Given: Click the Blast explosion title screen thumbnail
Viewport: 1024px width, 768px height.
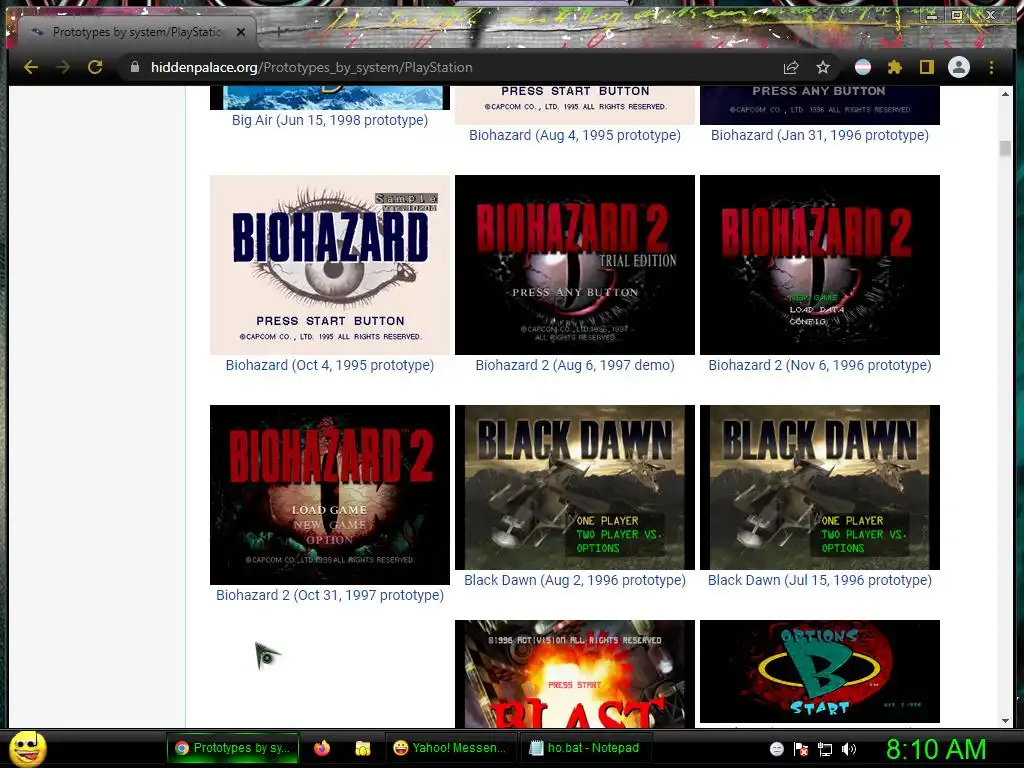Looking at the screenshot, I should [575, 674].
